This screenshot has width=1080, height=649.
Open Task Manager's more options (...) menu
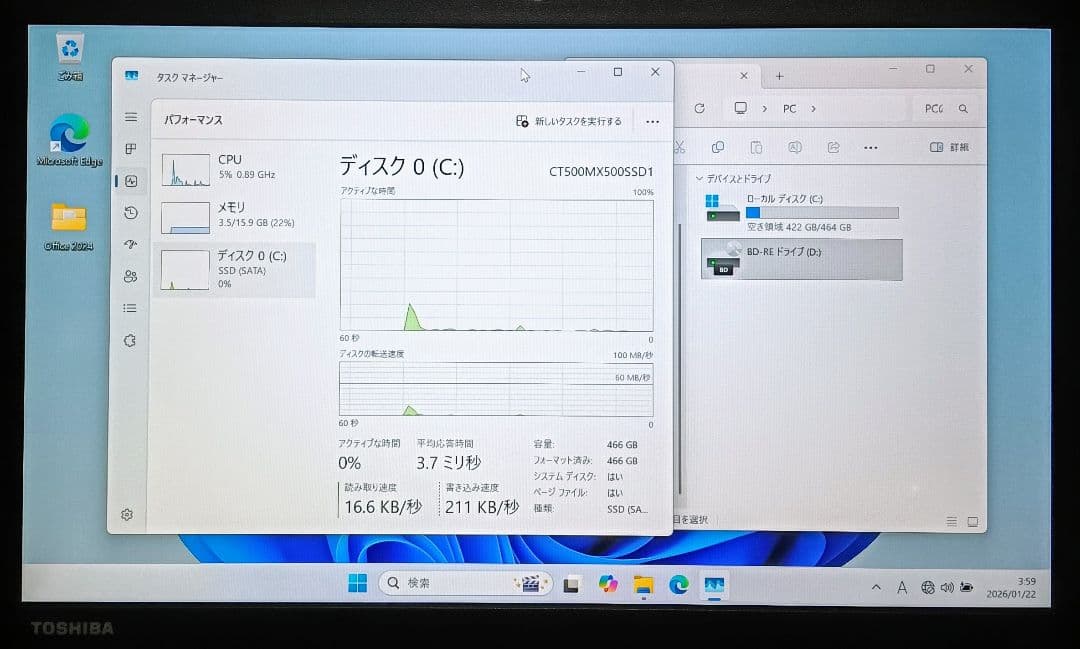(x=652, y=121)
